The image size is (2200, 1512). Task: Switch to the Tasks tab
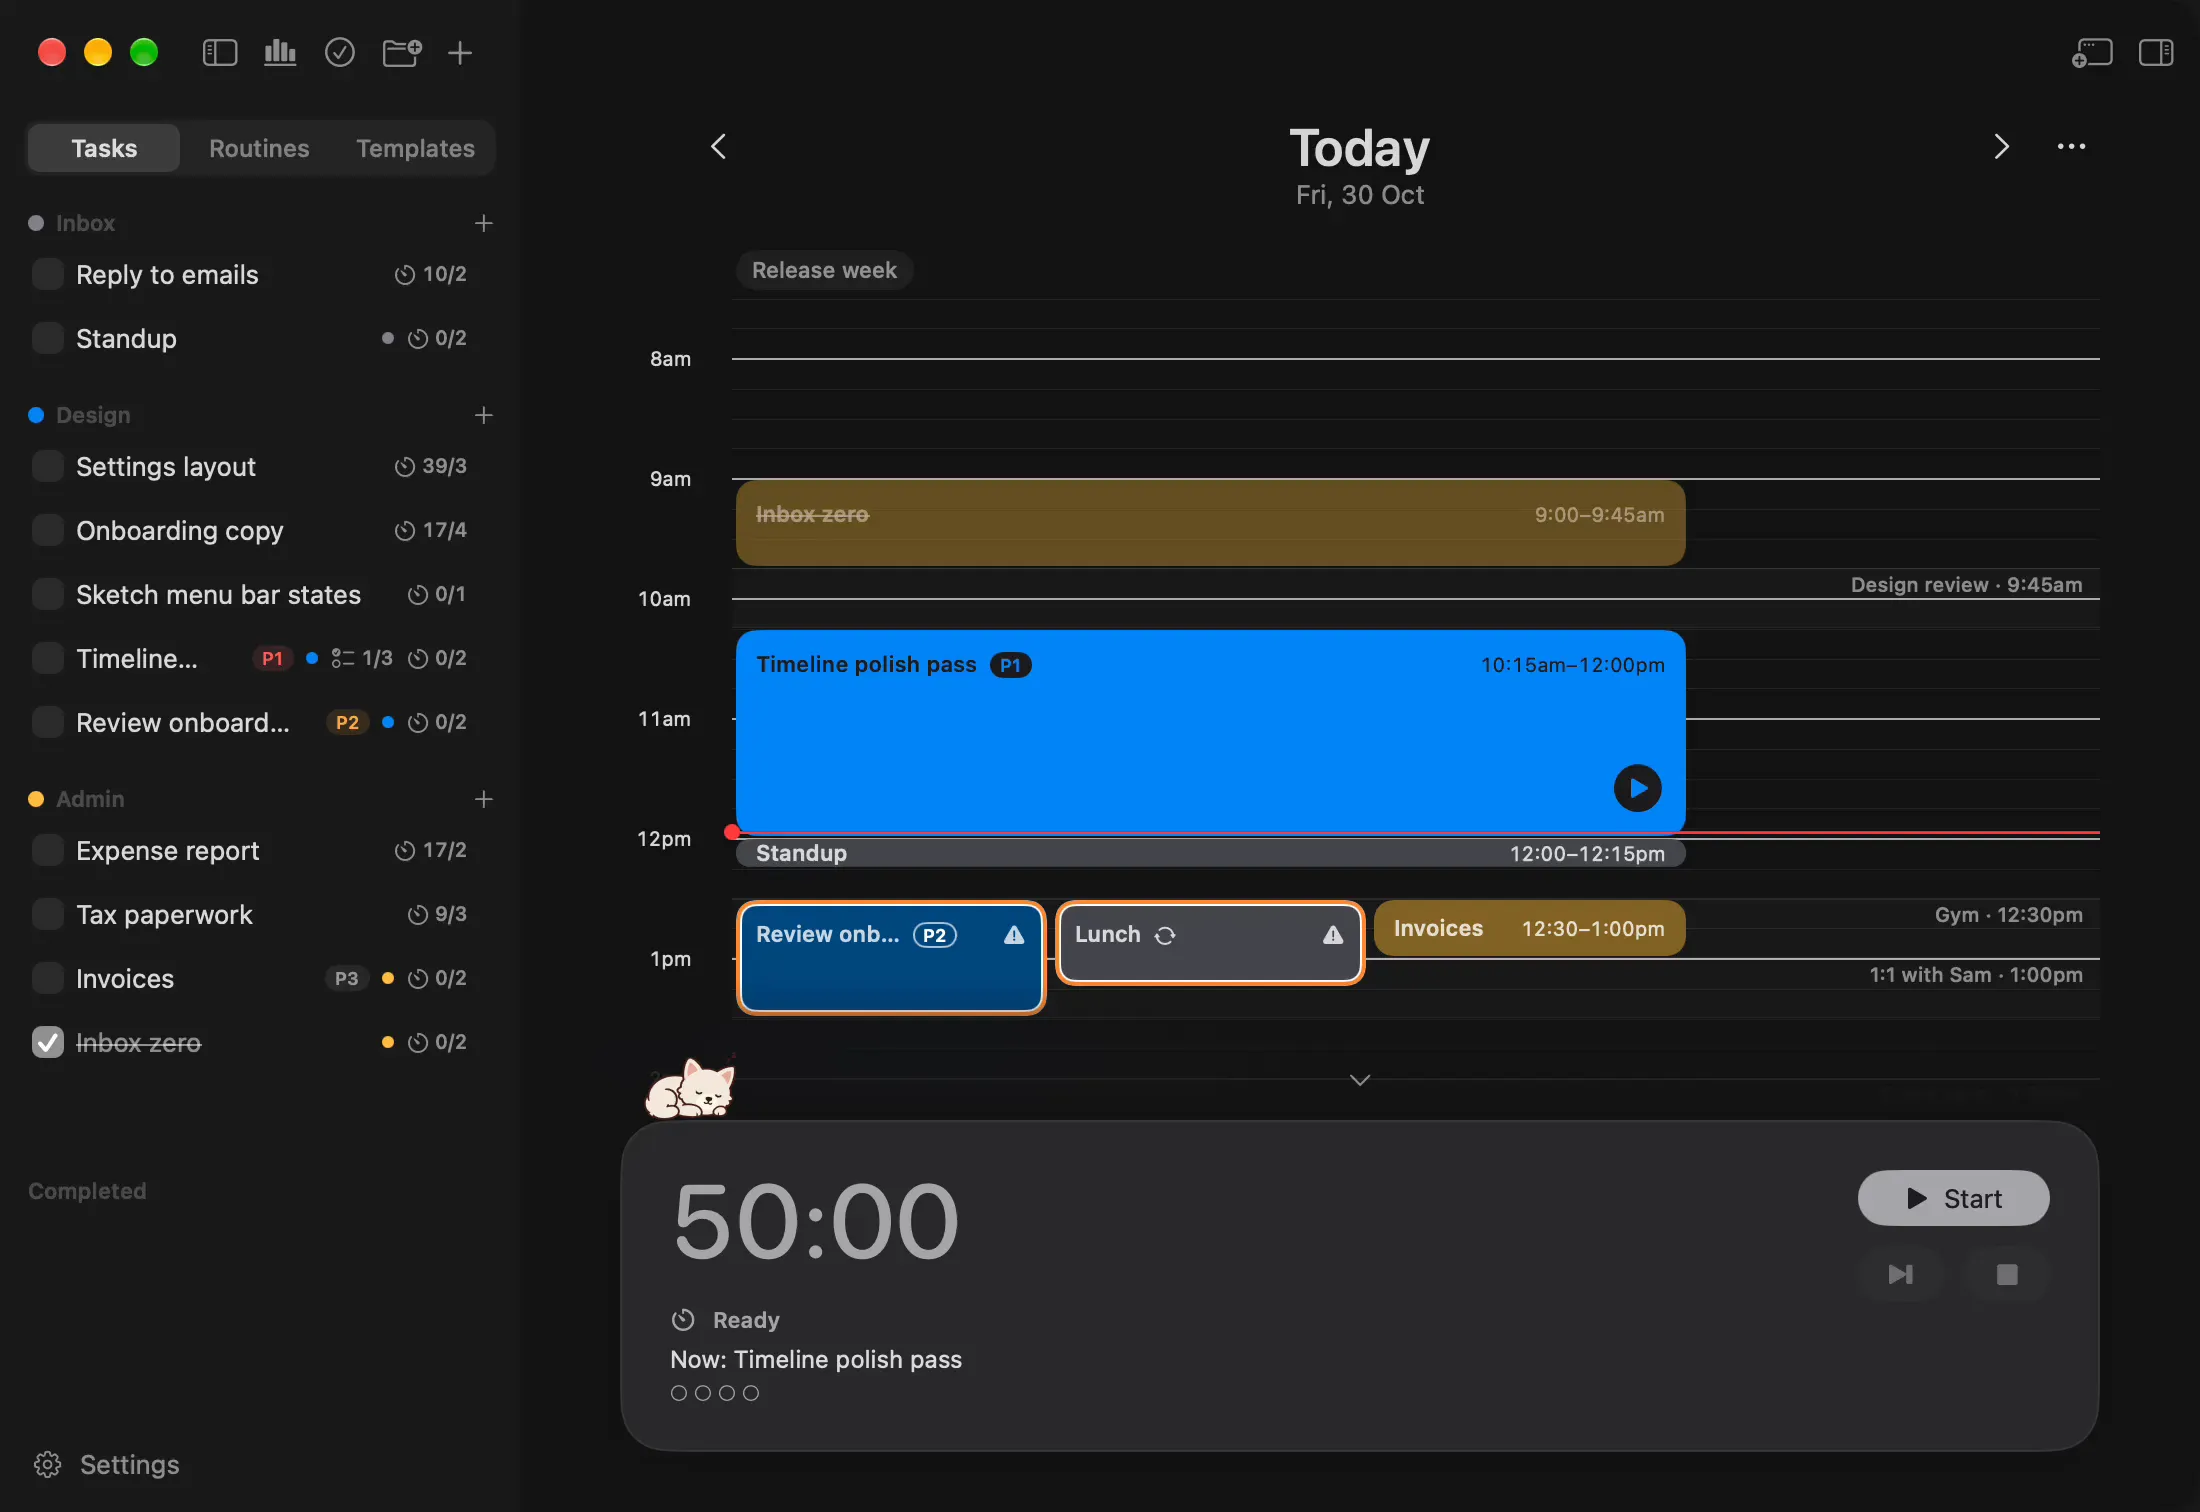coord(104,148)
